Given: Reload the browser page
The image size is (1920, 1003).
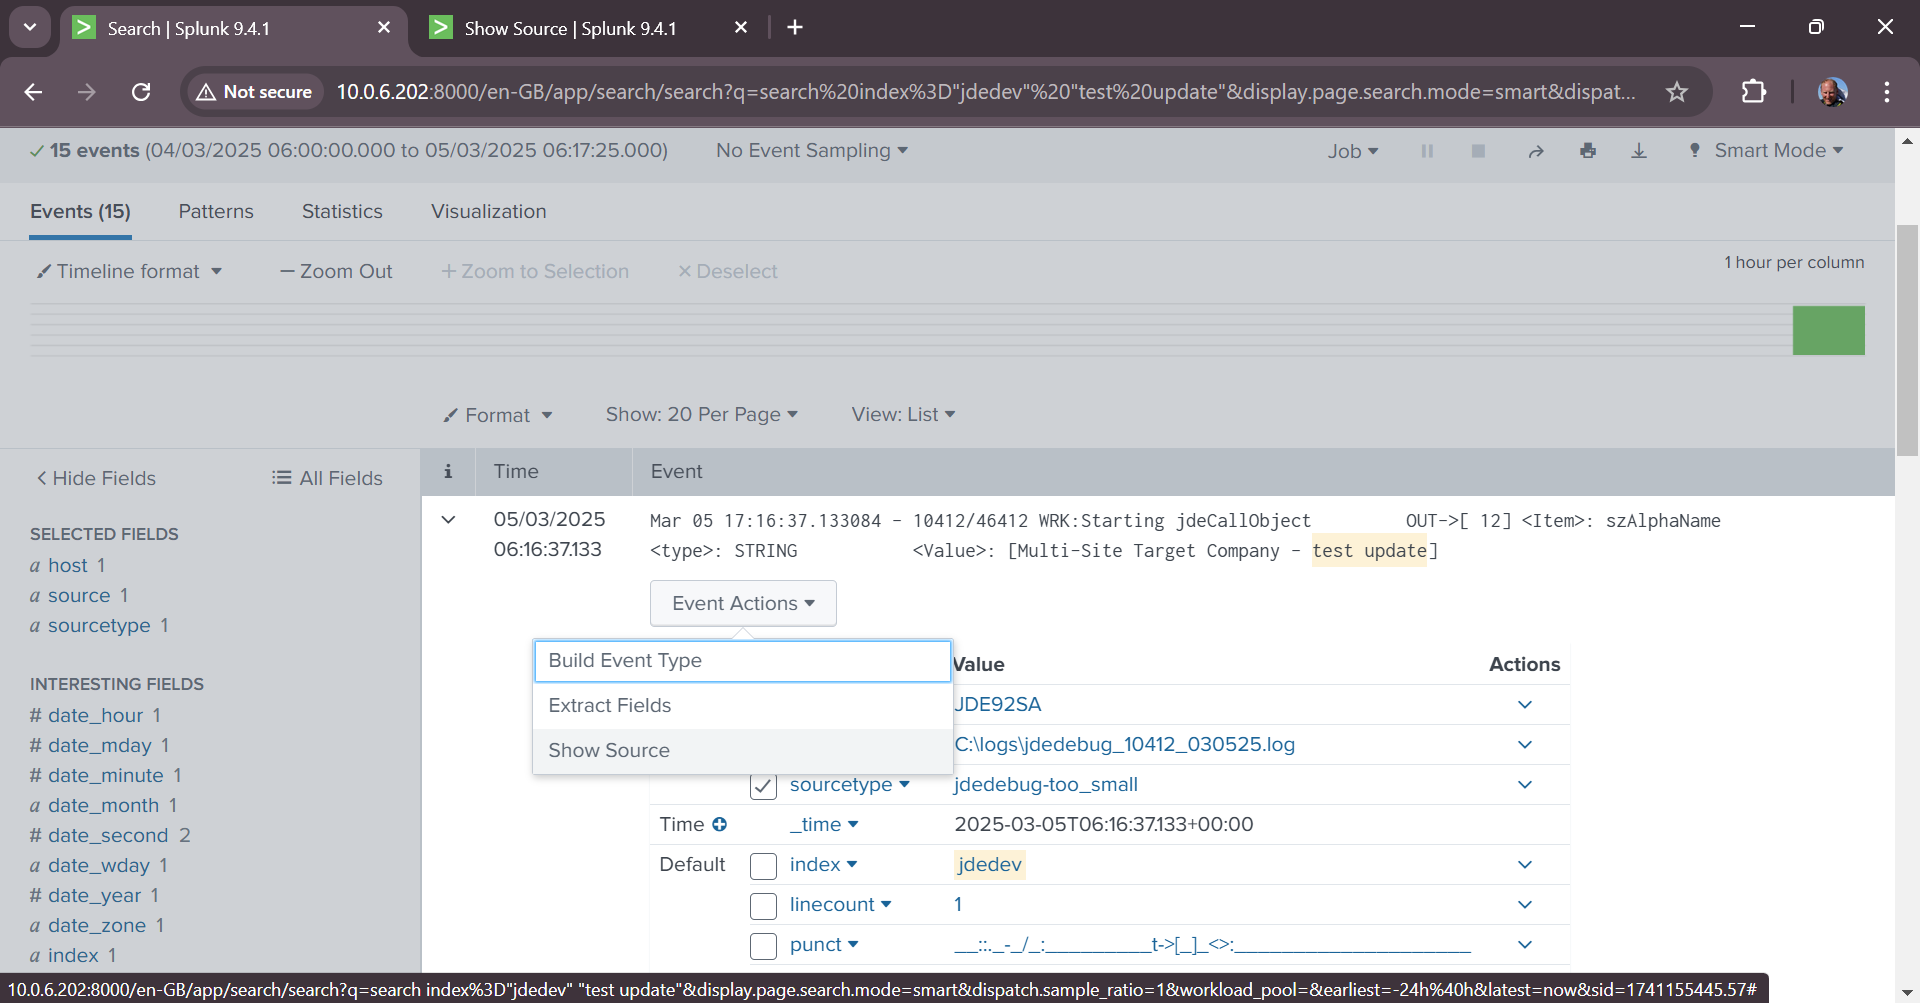Looking at the screenshot, I should (x=141, y=92).
